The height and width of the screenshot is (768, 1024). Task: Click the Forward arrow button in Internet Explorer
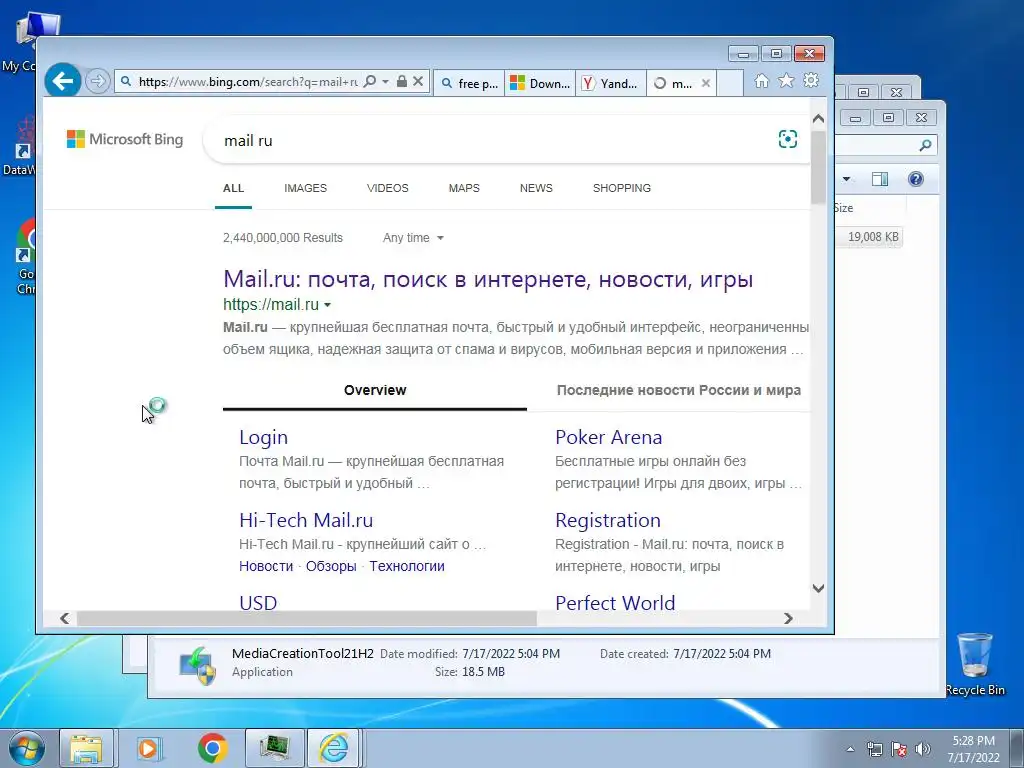click(x=97, y=82)
